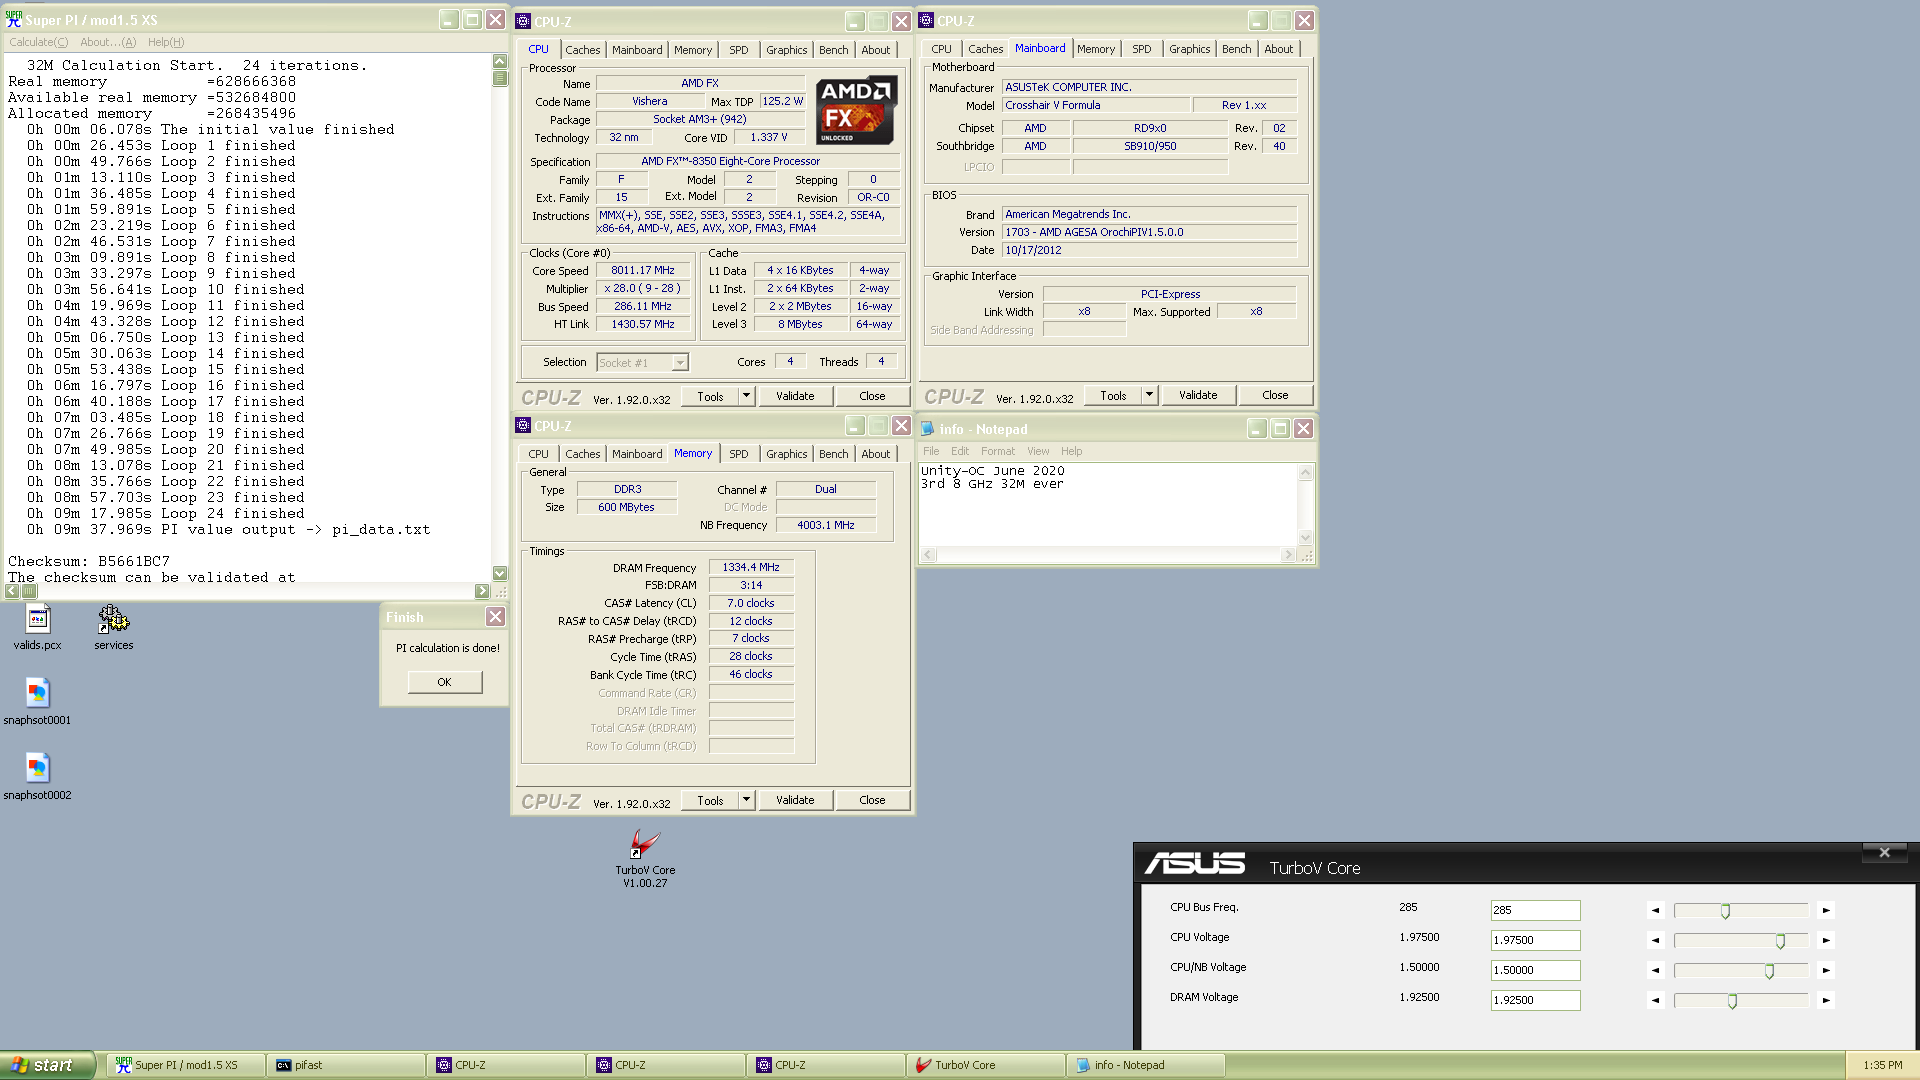Increase CPU Voltage with right arrow
This screenshot has height=1080, width=1920.
[1826, 940]
